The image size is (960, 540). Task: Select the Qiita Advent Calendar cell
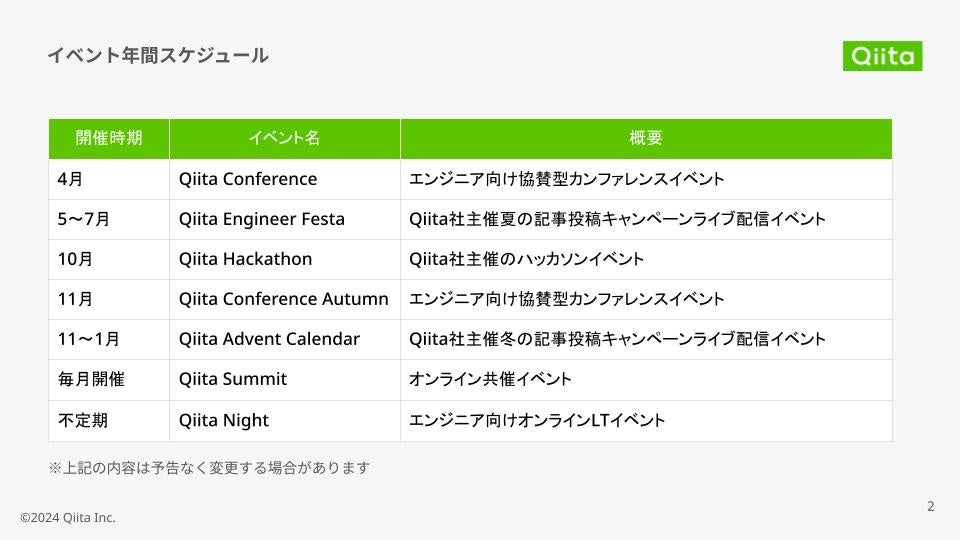269,339
